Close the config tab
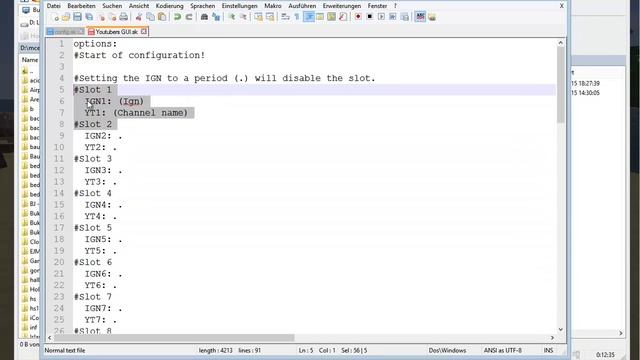Viewport: 640px width, 360px height. tap(81, 31)
